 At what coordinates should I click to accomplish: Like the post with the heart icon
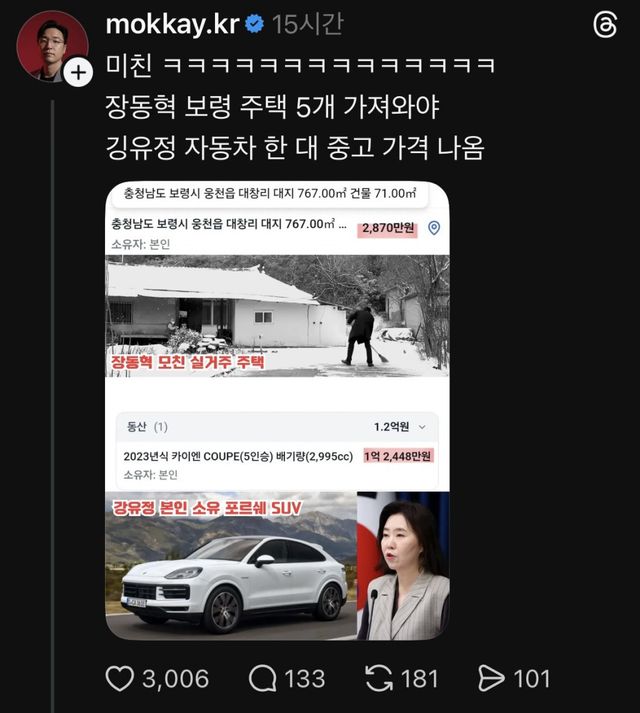(119, 678)
